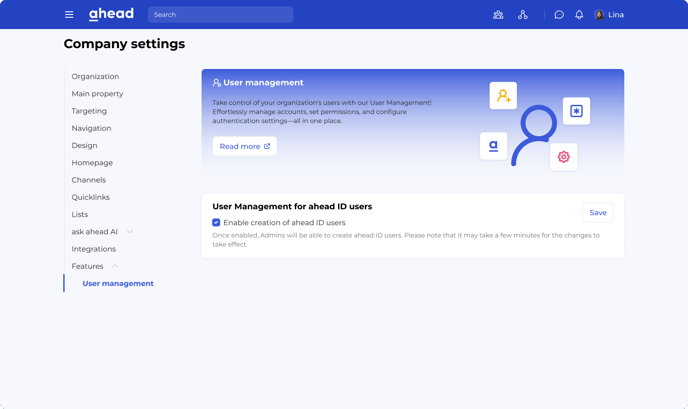Click the 'Take control of your organization's users' text
688x409 pixels.
coord(322,111)
